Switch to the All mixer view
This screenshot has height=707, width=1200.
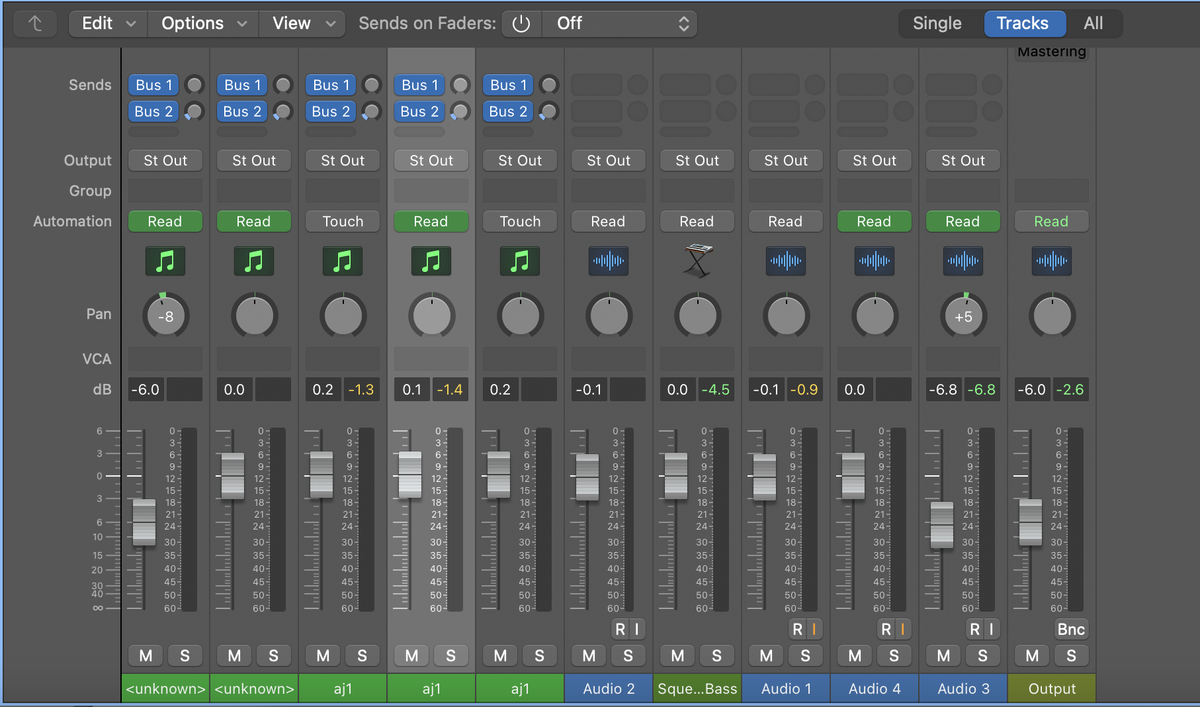point(1094,23)
